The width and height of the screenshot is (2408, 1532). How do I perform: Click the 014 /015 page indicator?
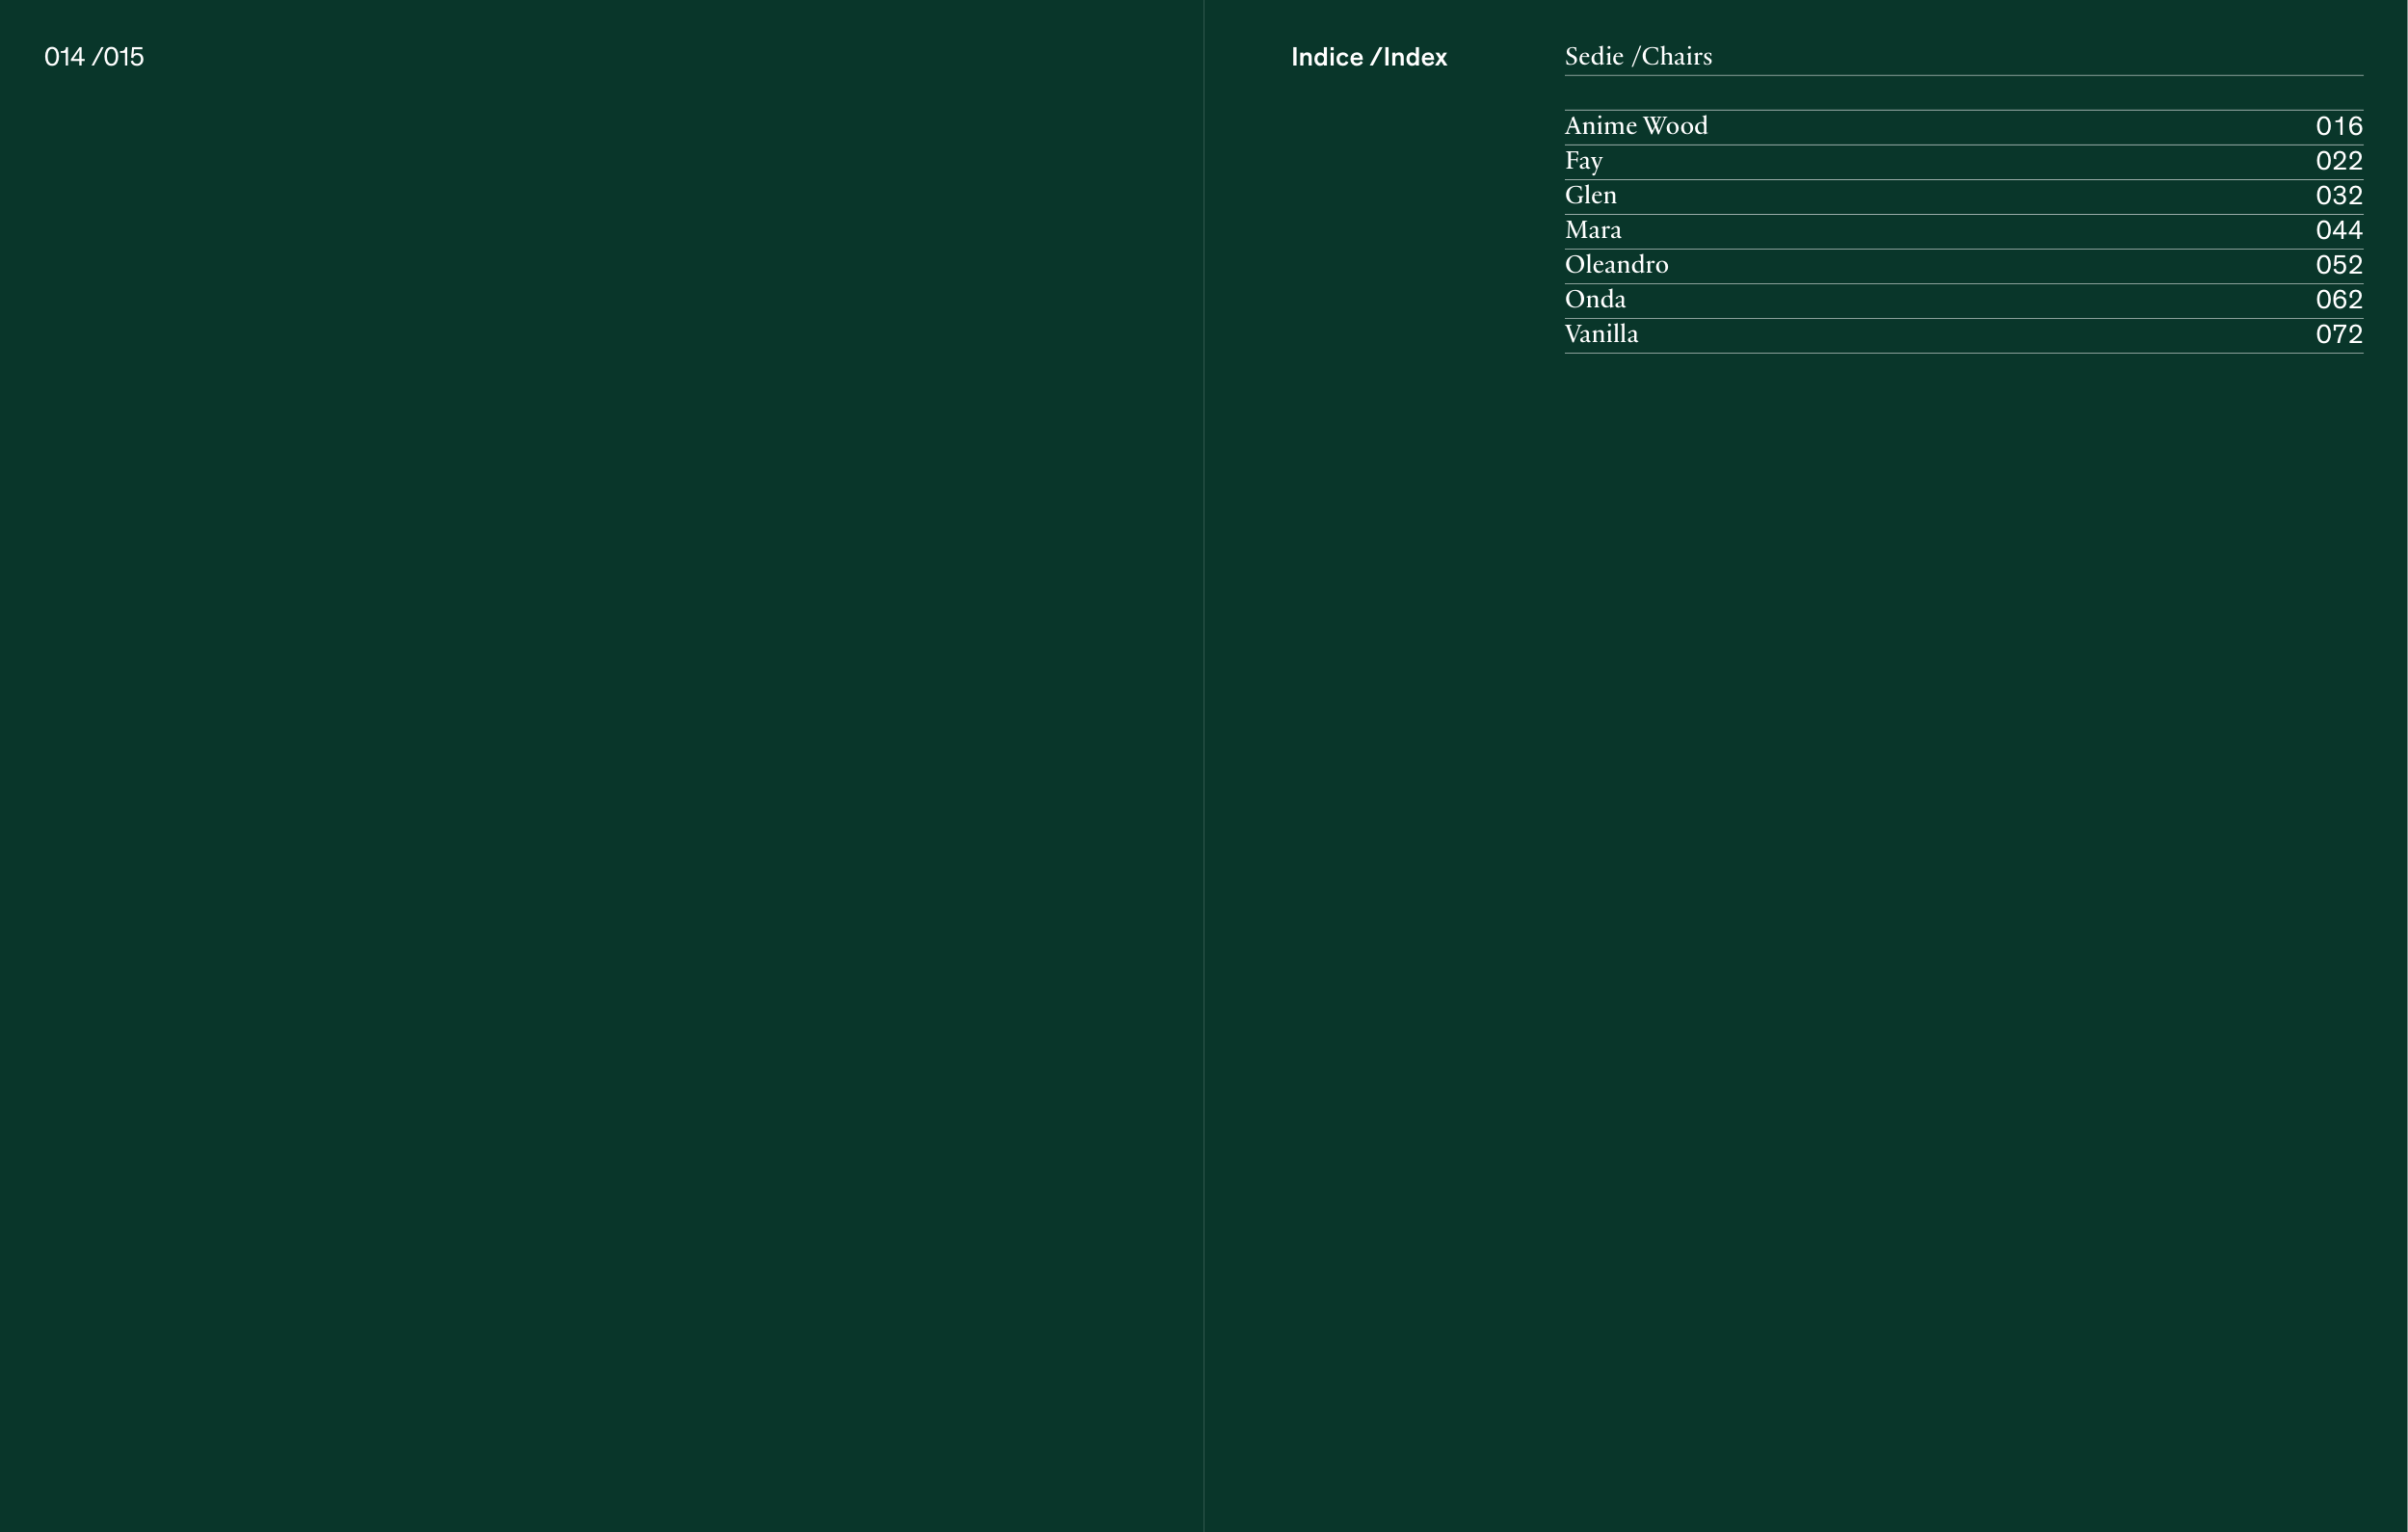pos(94,57)
